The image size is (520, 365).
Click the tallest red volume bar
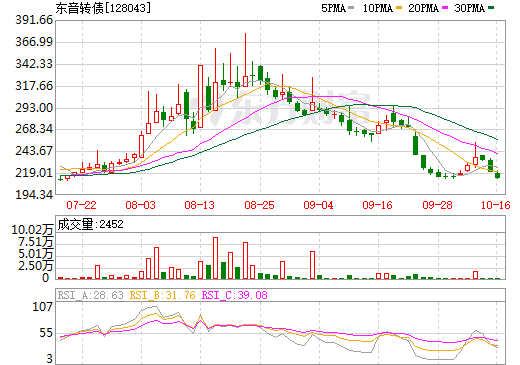215,258
